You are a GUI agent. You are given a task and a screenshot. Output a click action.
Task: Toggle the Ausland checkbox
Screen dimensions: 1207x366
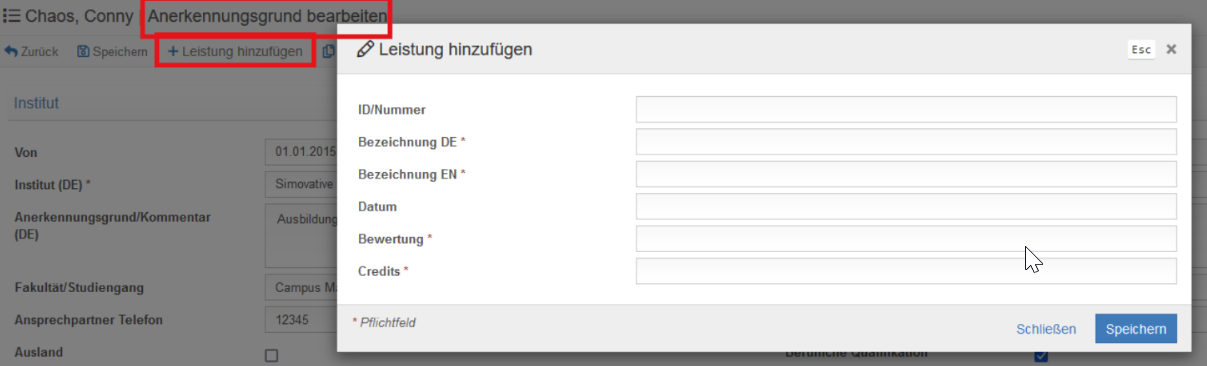271,355
